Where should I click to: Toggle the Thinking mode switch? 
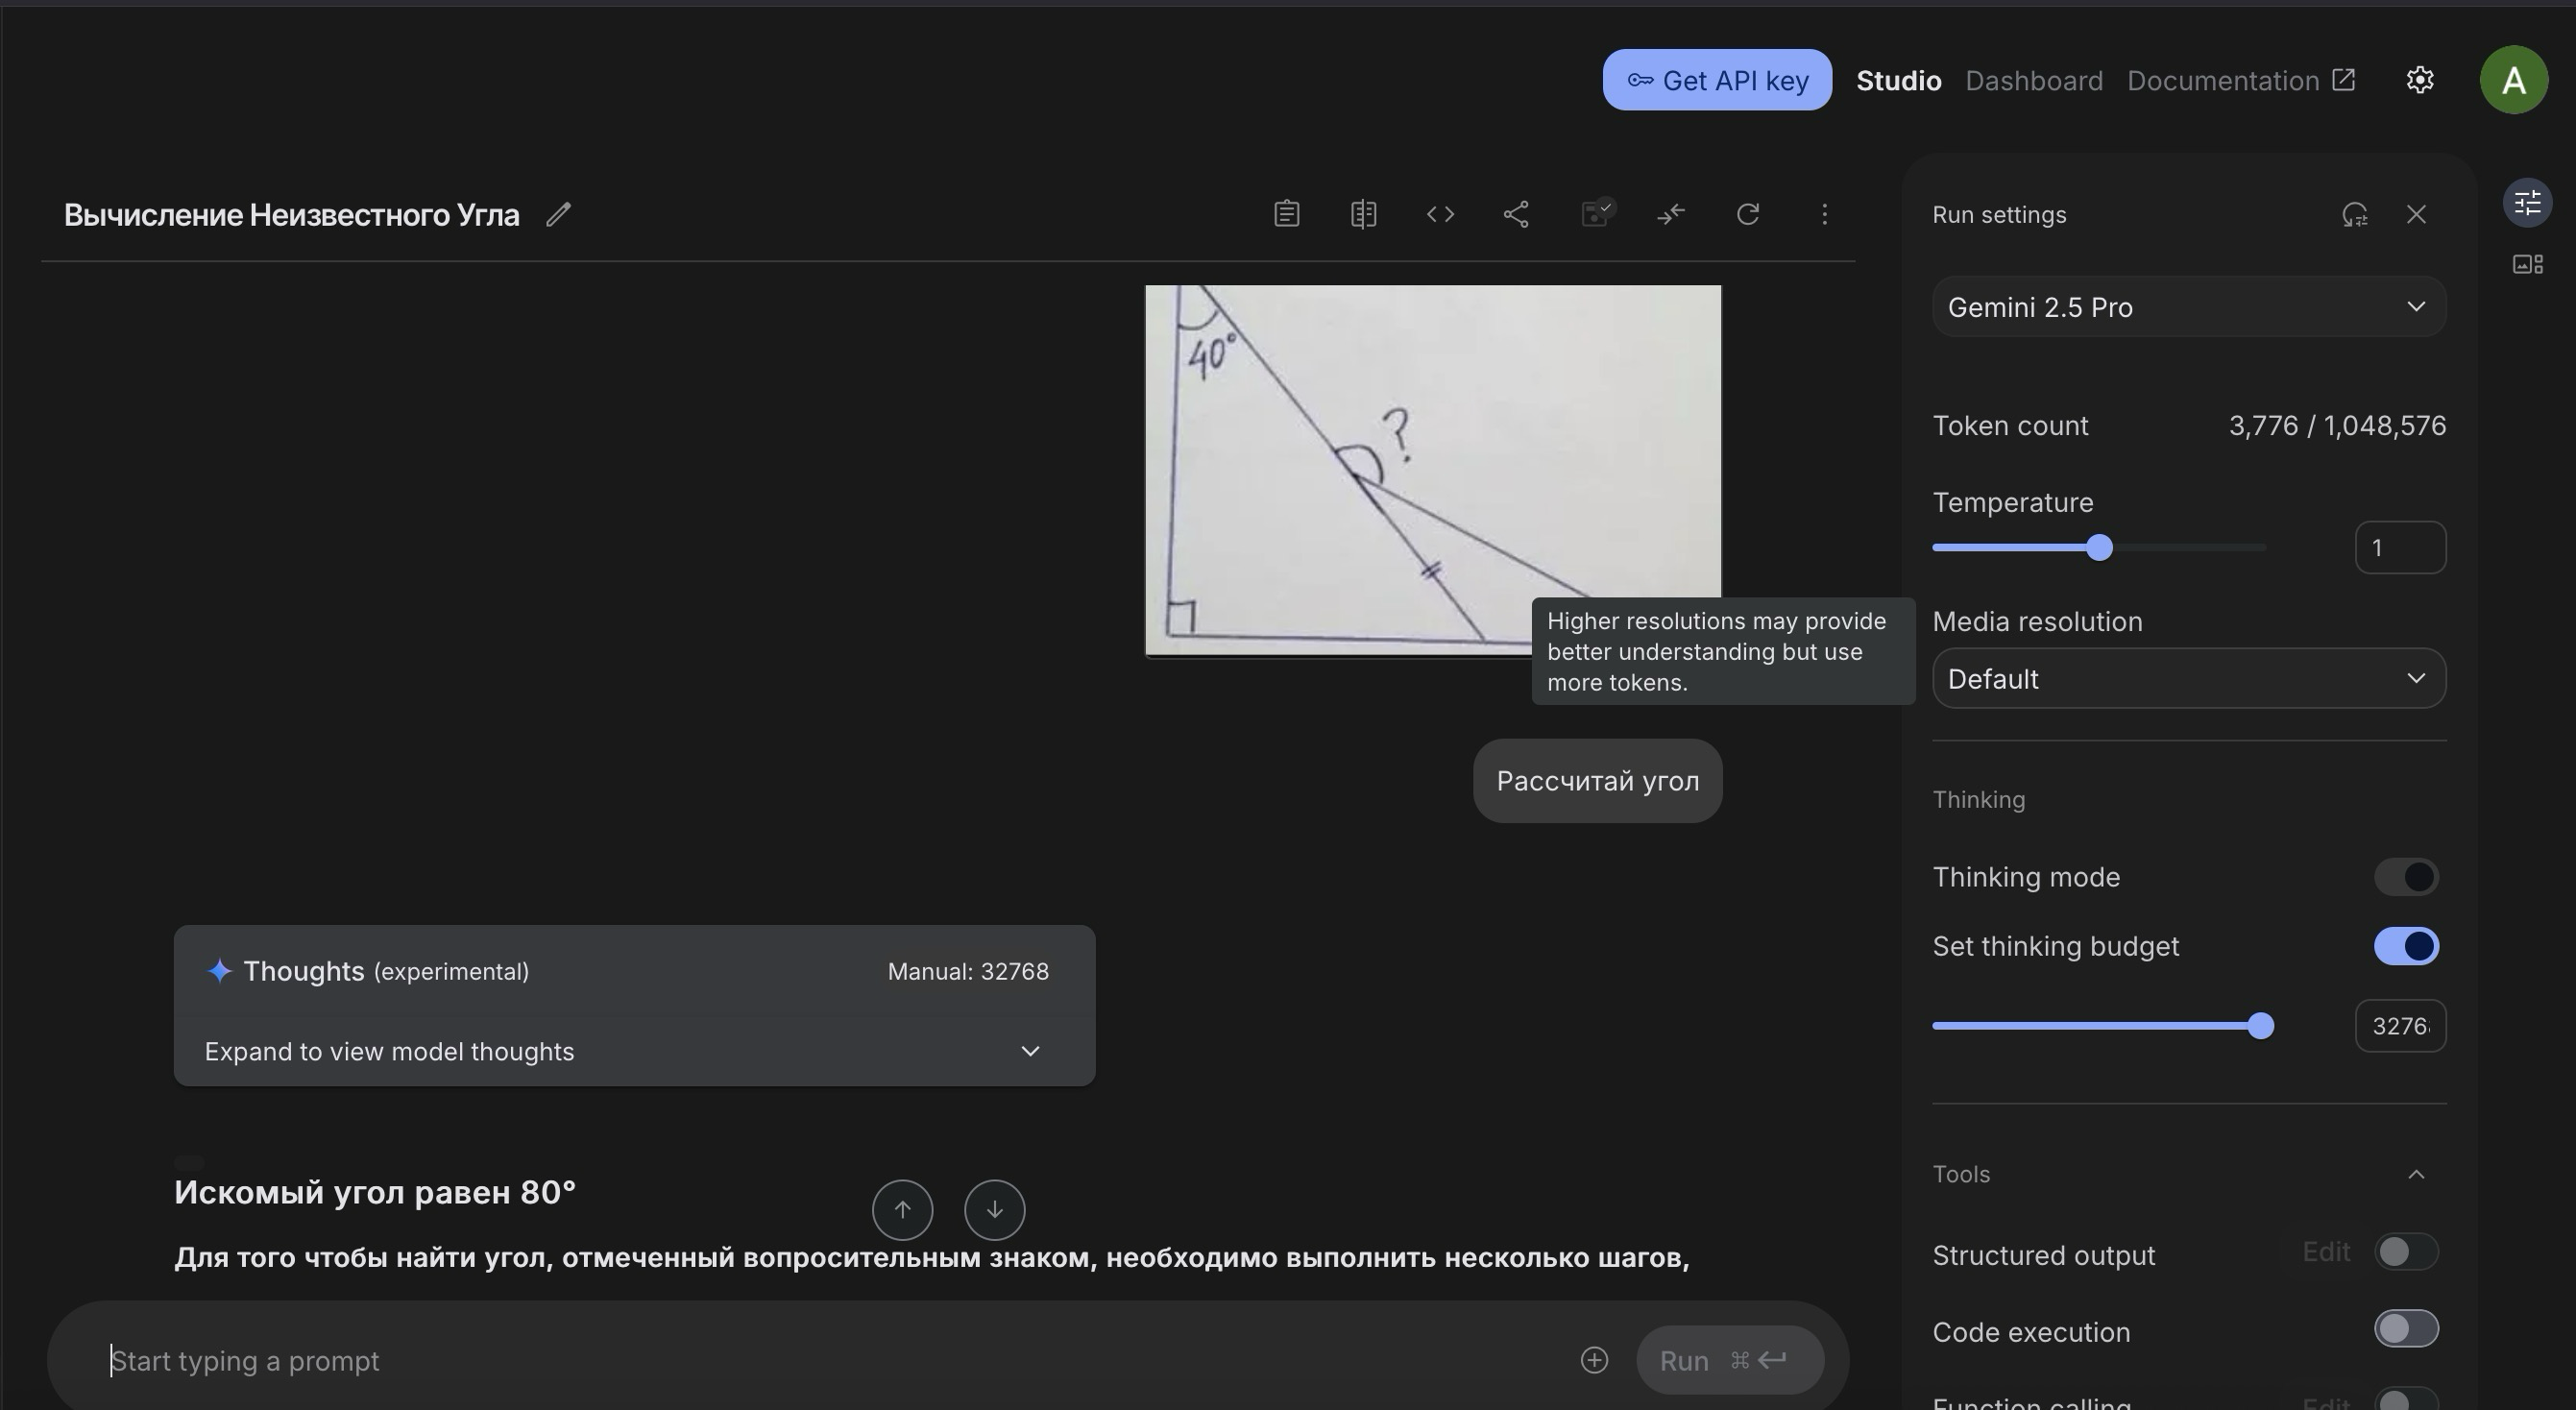click(x=2406, y=877)
